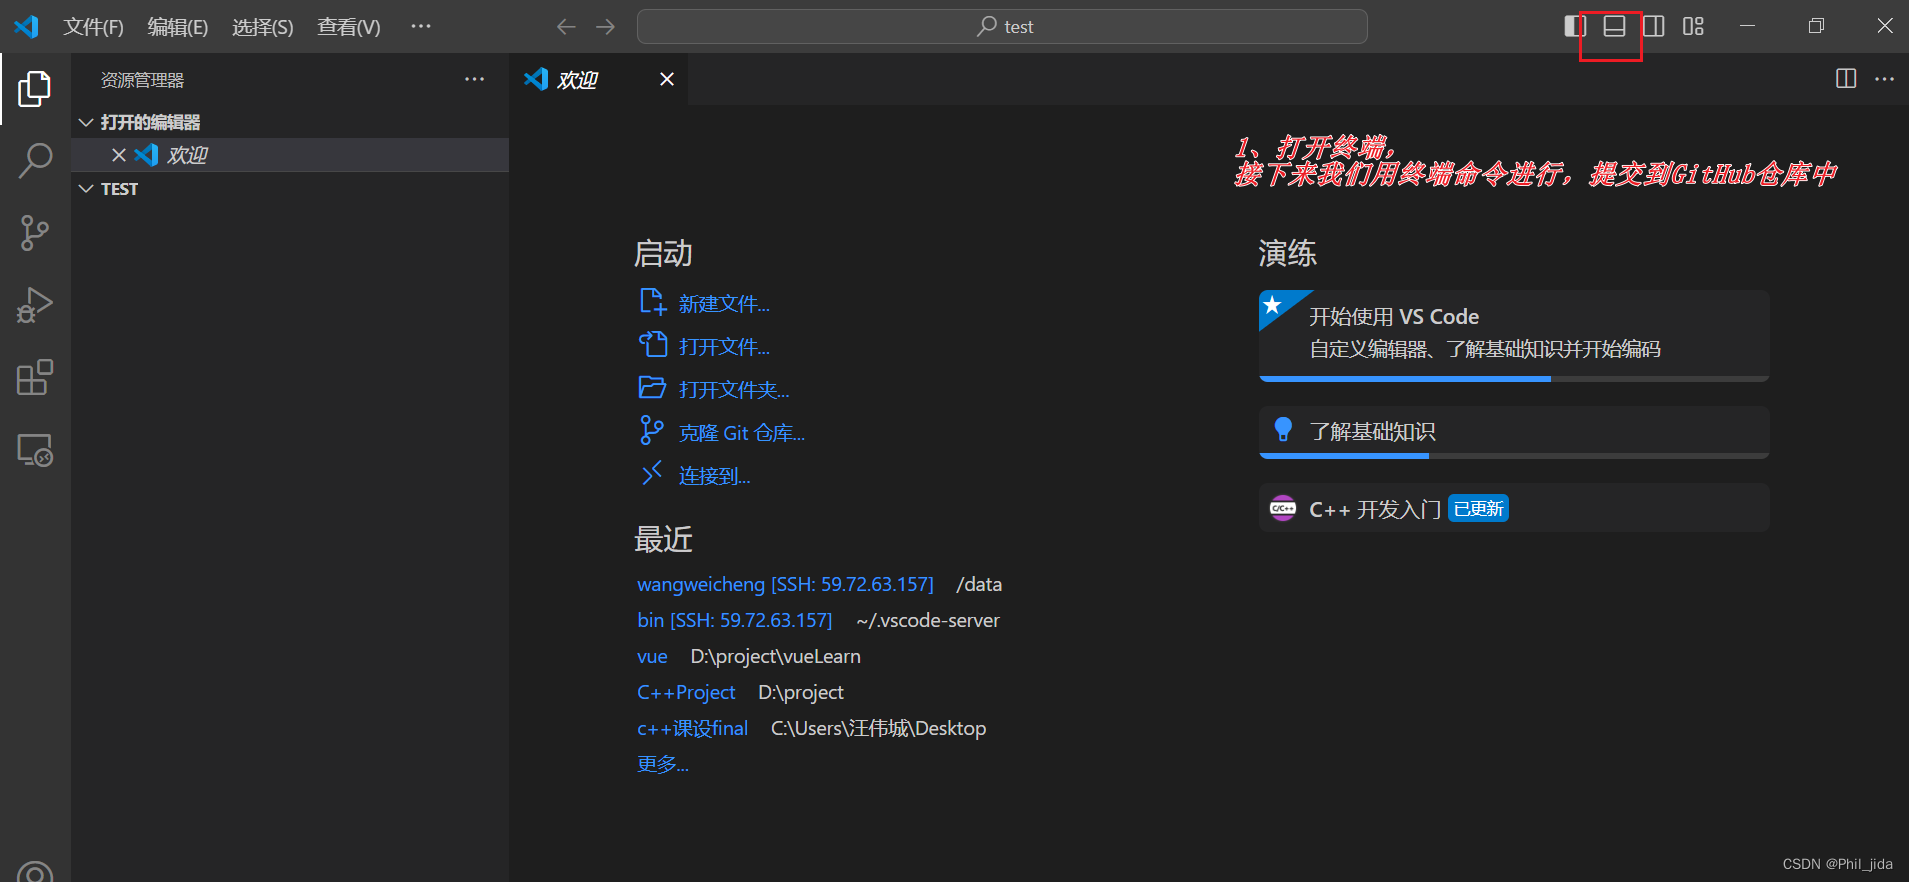
Task: Click the 更多... link under recent
Action: [x=663, y=764]
